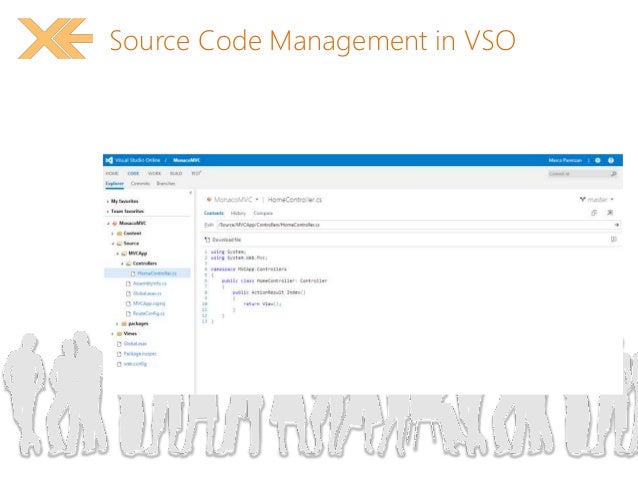Screen dimensions: 638x479
Task: Select the Compare tab
Action: (263, 213)
